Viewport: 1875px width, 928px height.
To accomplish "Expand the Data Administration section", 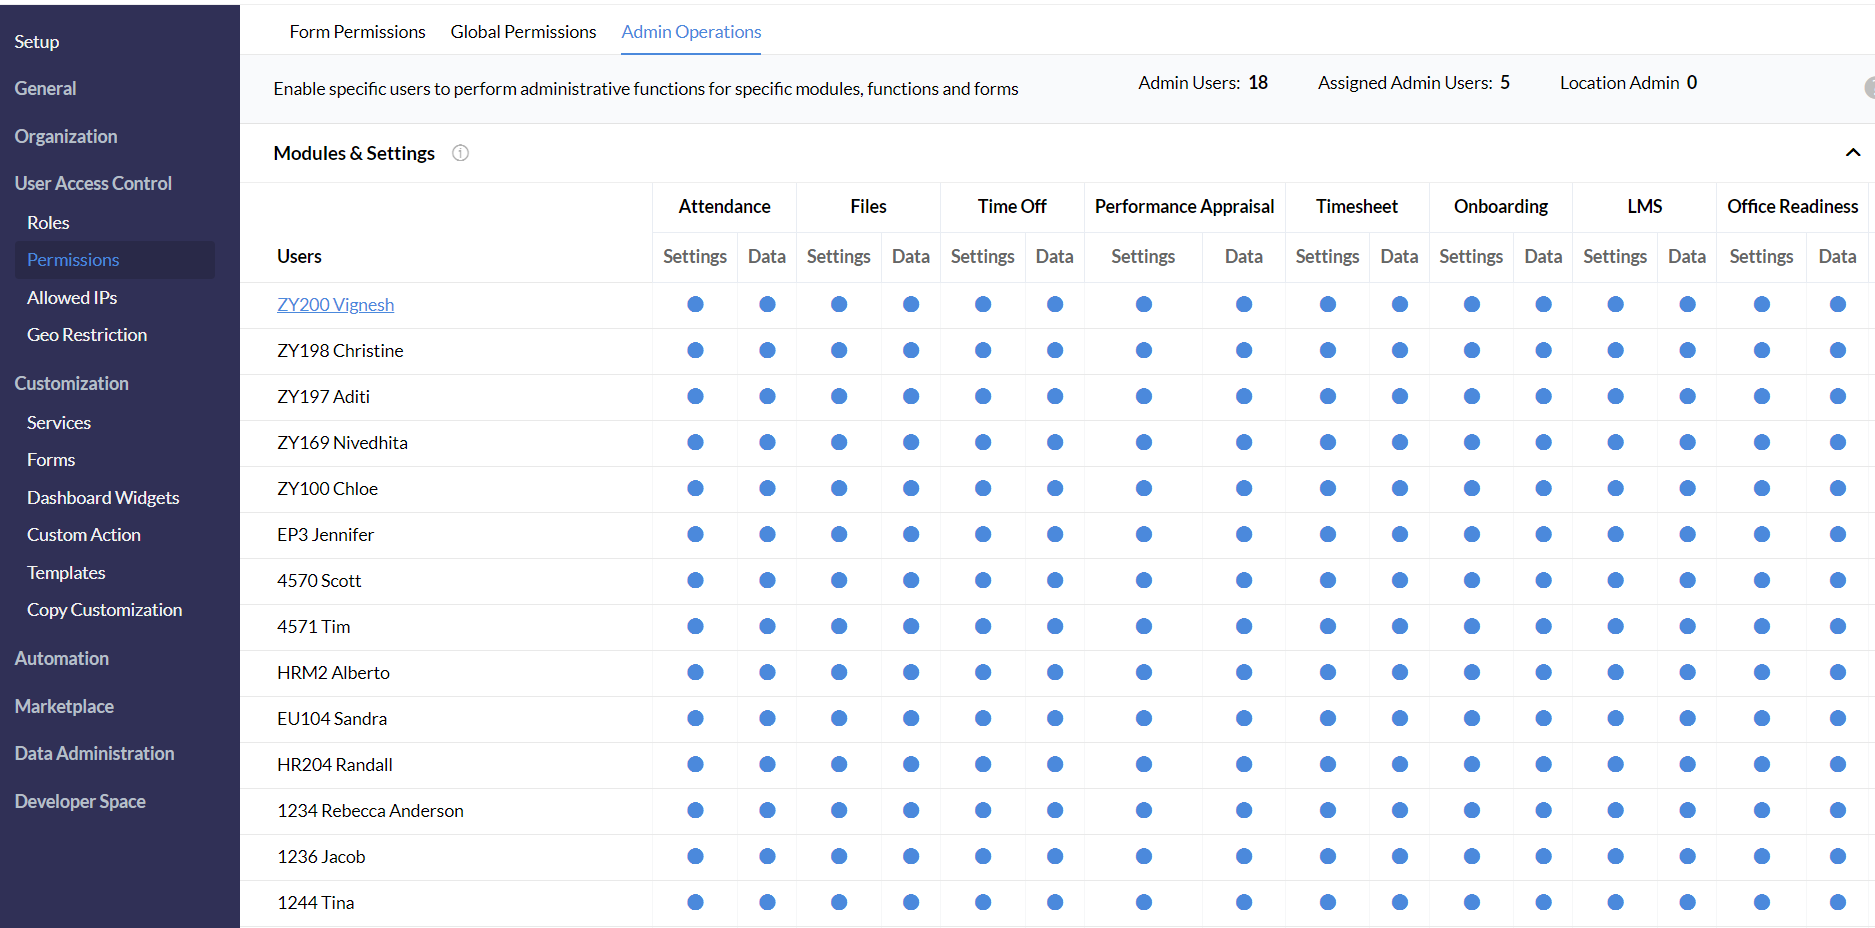I will [x=94, y=754].
